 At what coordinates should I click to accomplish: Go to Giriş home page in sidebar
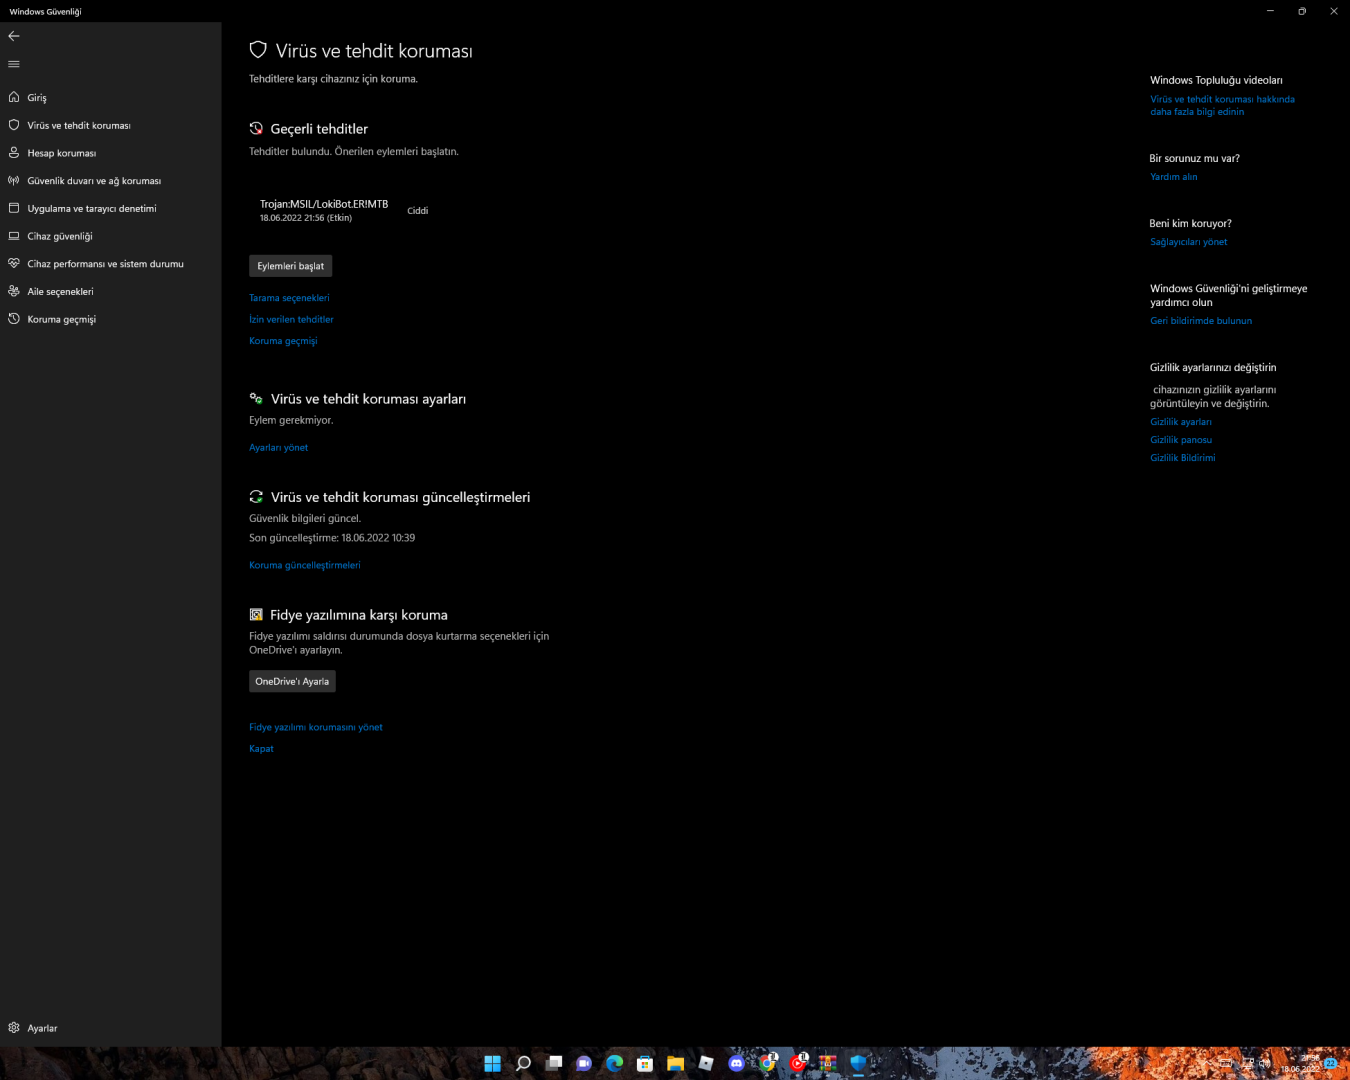point(110,97)
